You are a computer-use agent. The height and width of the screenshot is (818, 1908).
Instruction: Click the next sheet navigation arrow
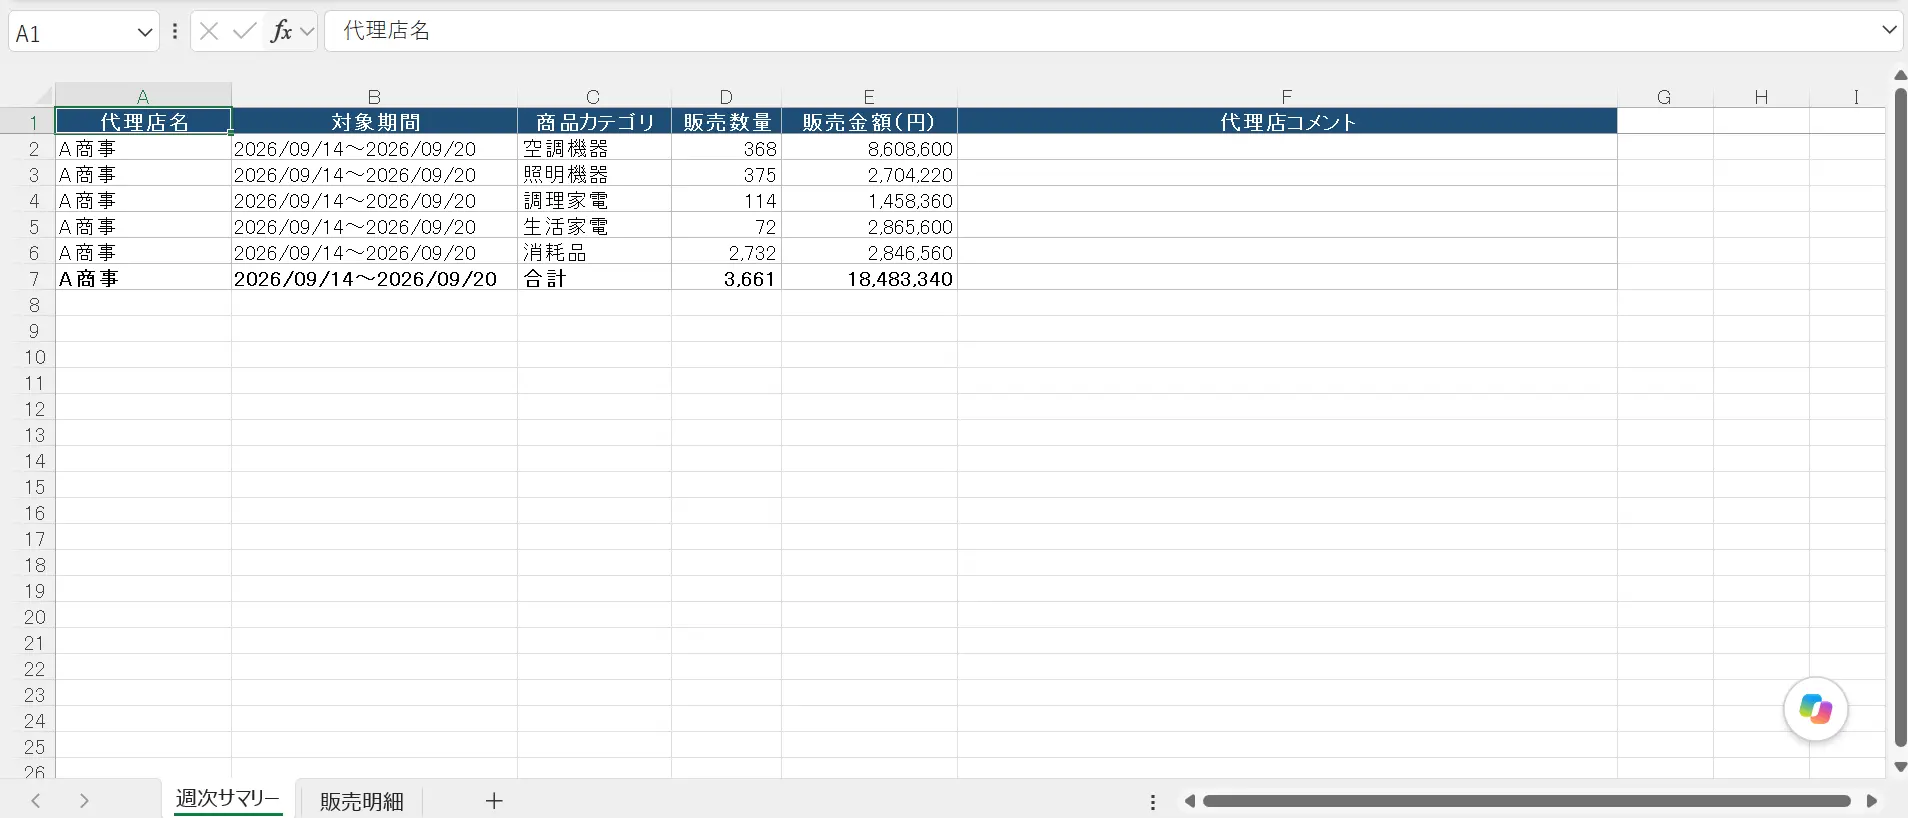84,801
